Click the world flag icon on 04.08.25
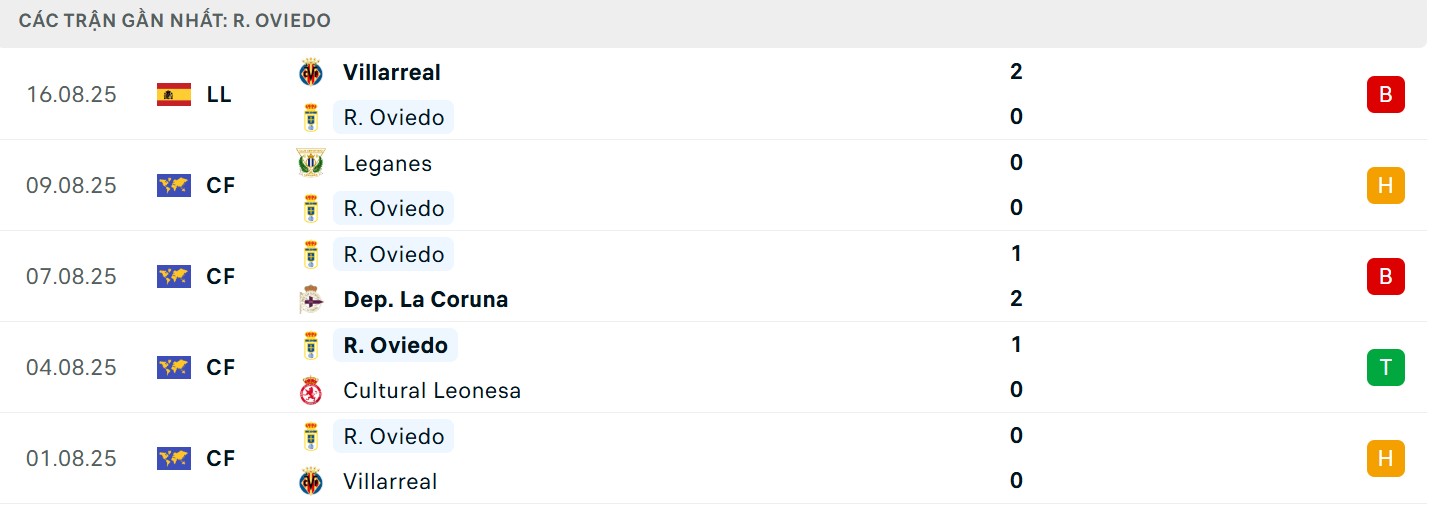The image size is (1448, 522). pos(174,368)
